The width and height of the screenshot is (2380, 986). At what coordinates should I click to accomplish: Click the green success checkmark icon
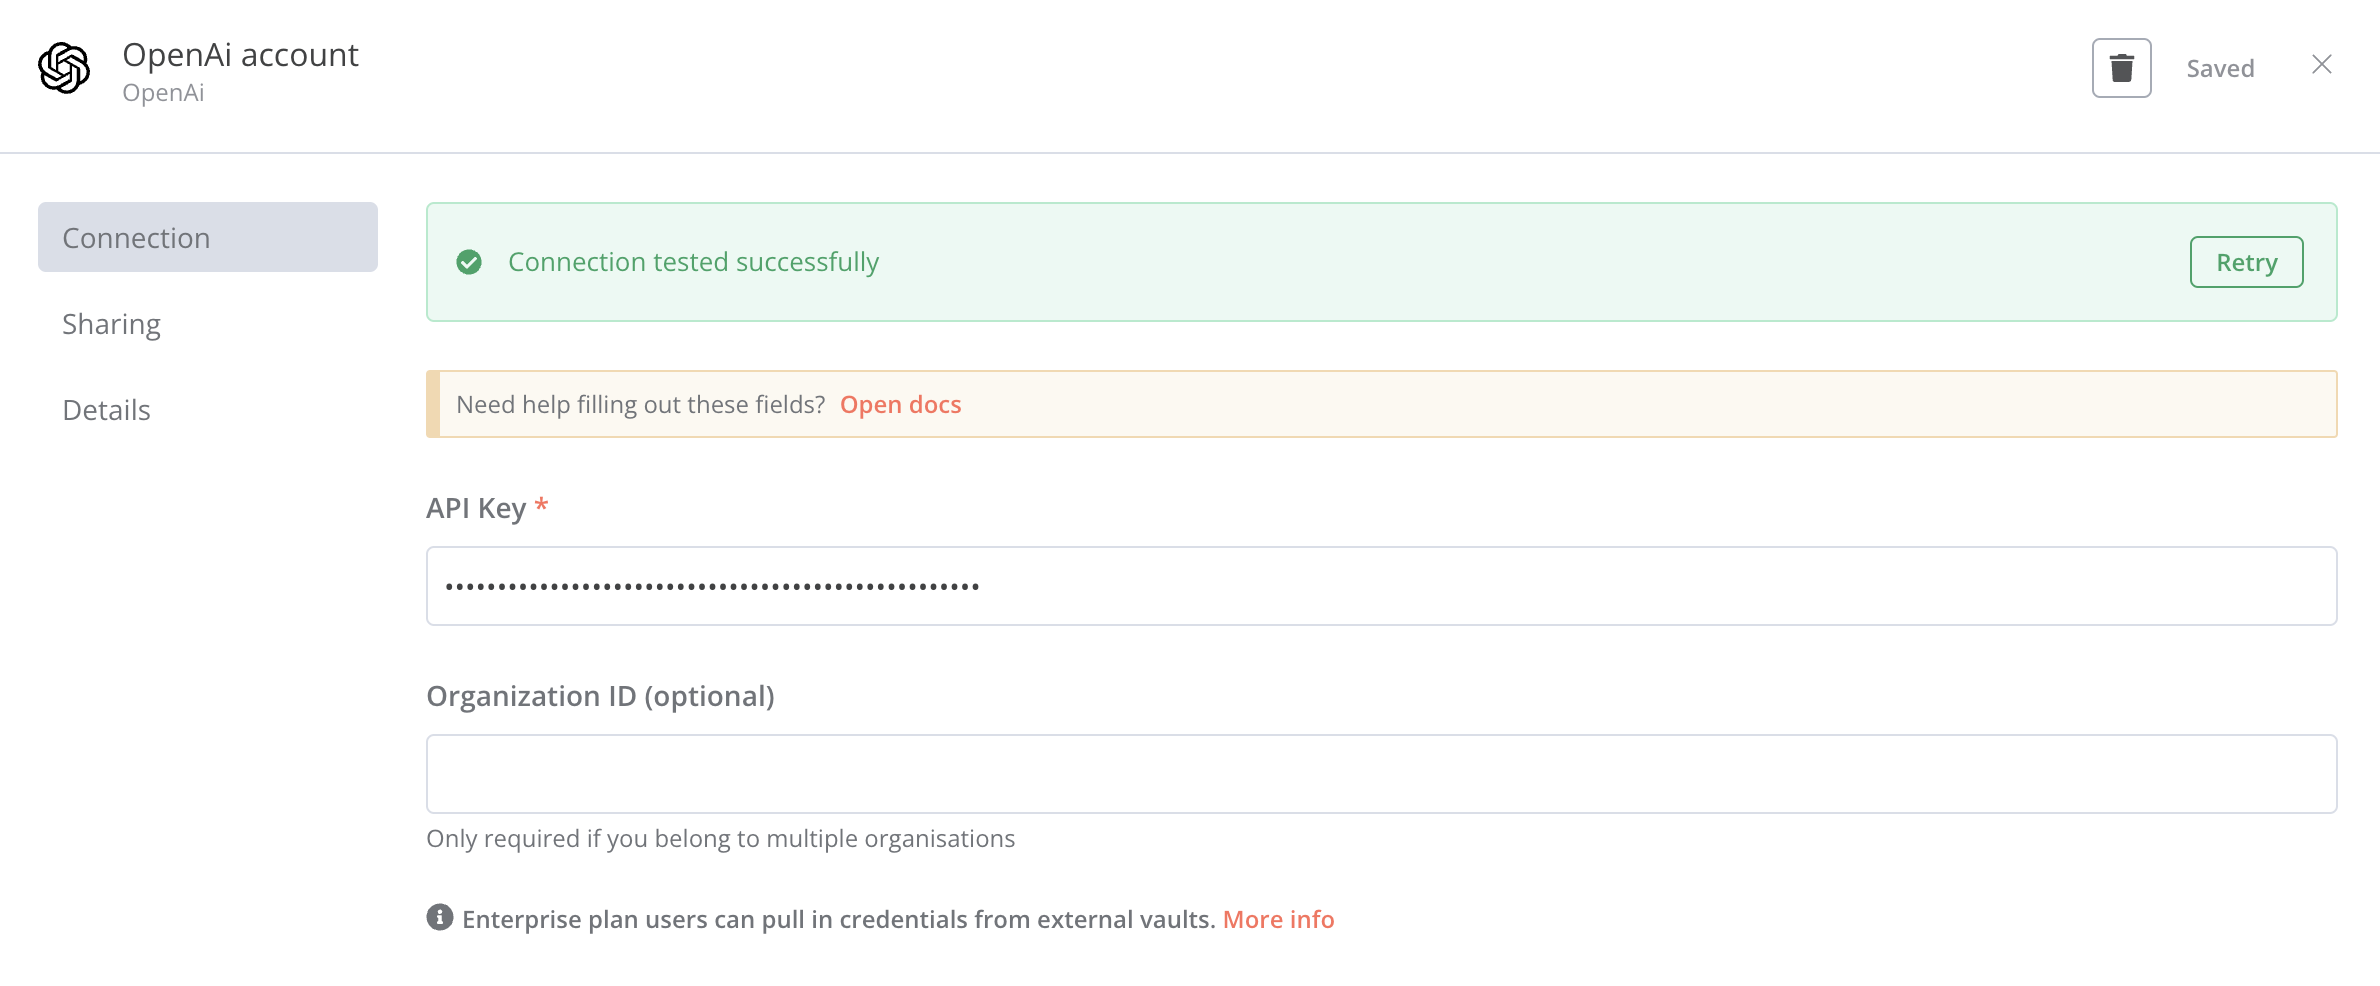click(x=469, y=262)
